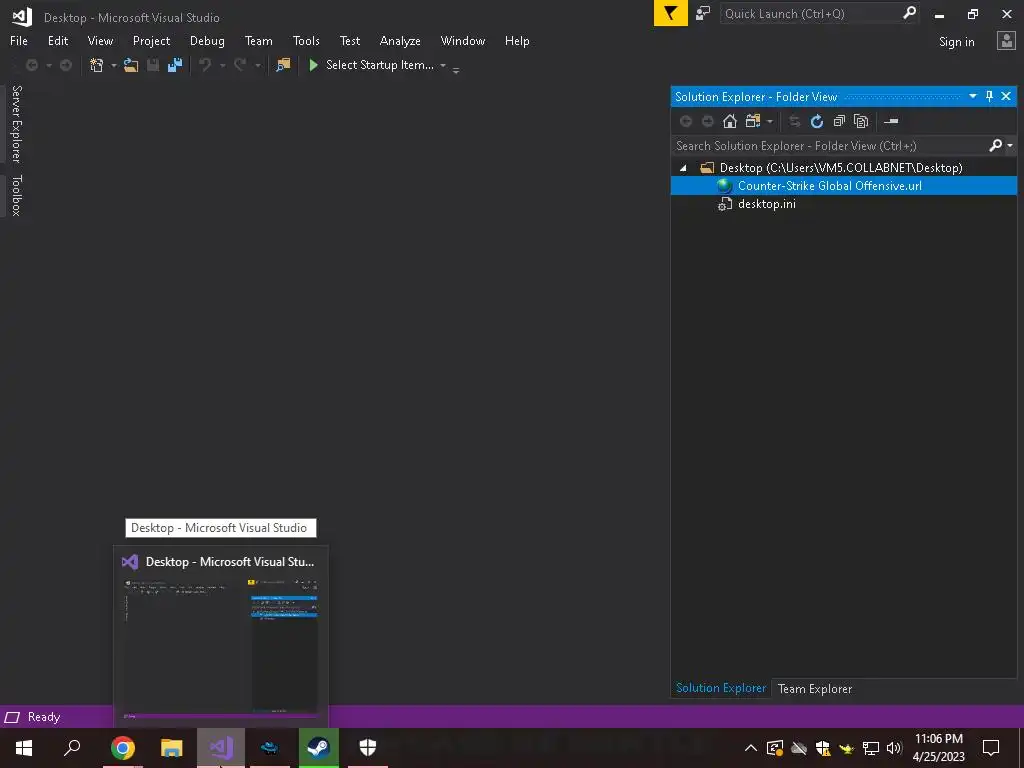Screen dimensions: 1024x768
Task: Click the Send Feedback icon
Action: pos(703,13)
